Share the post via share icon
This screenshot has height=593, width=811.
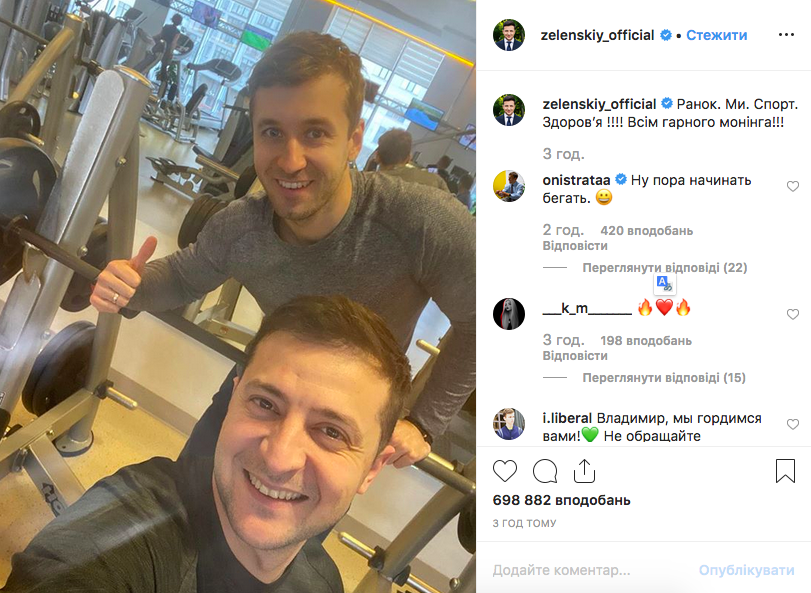pyautogui.click(x=584, y=471)
